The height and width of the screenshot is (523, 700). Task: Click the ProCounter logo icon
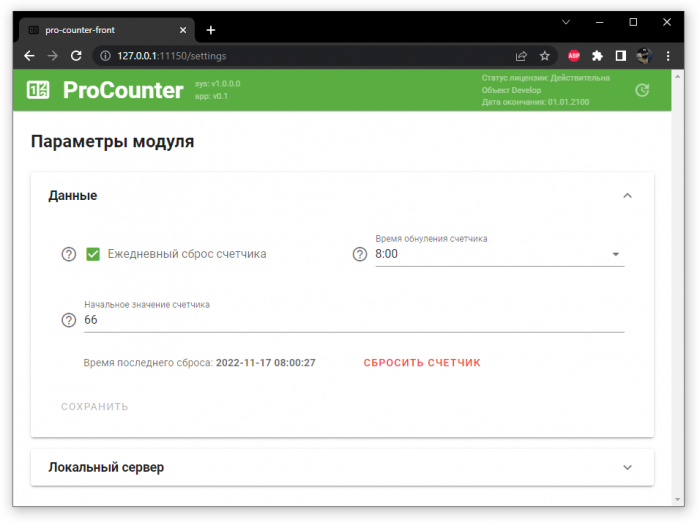coord(38,90)
